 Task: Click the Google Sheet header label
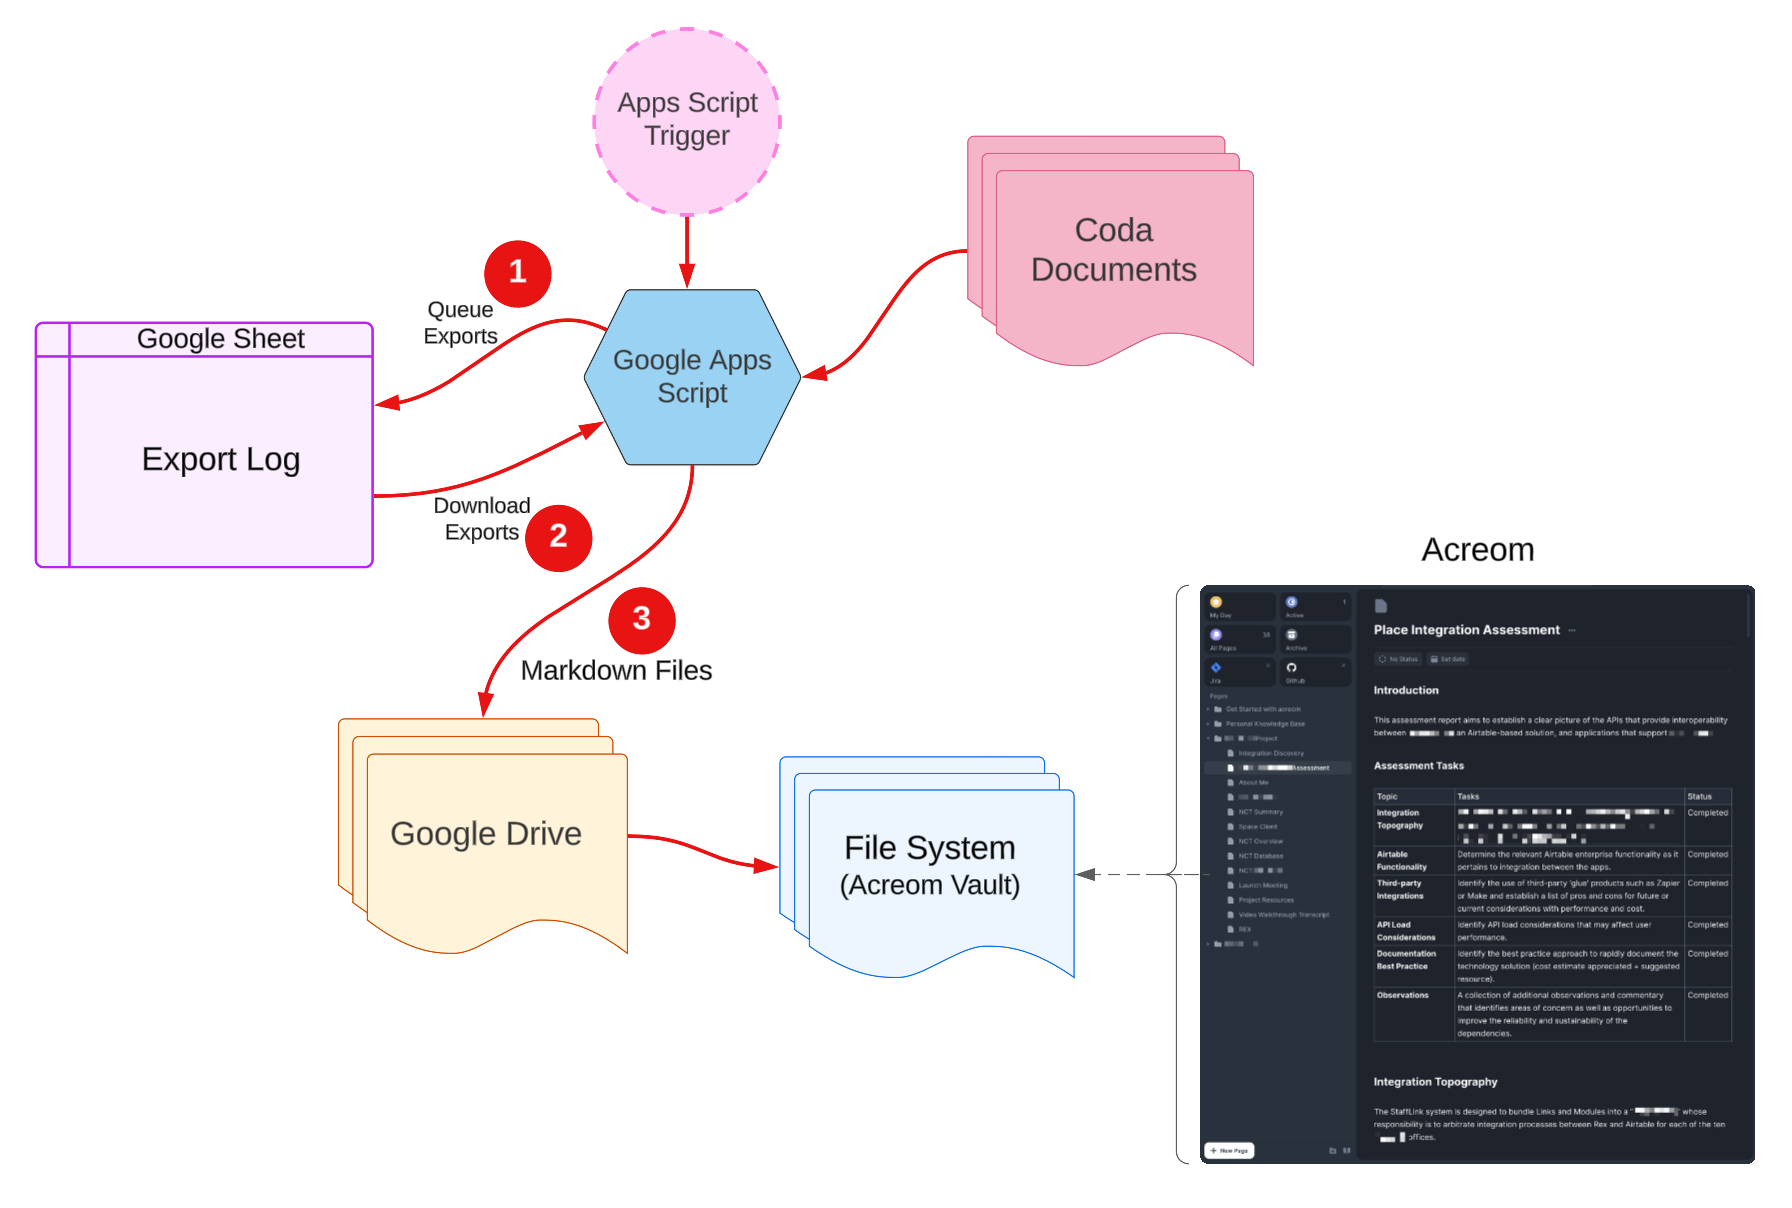[x=220, y=339]
